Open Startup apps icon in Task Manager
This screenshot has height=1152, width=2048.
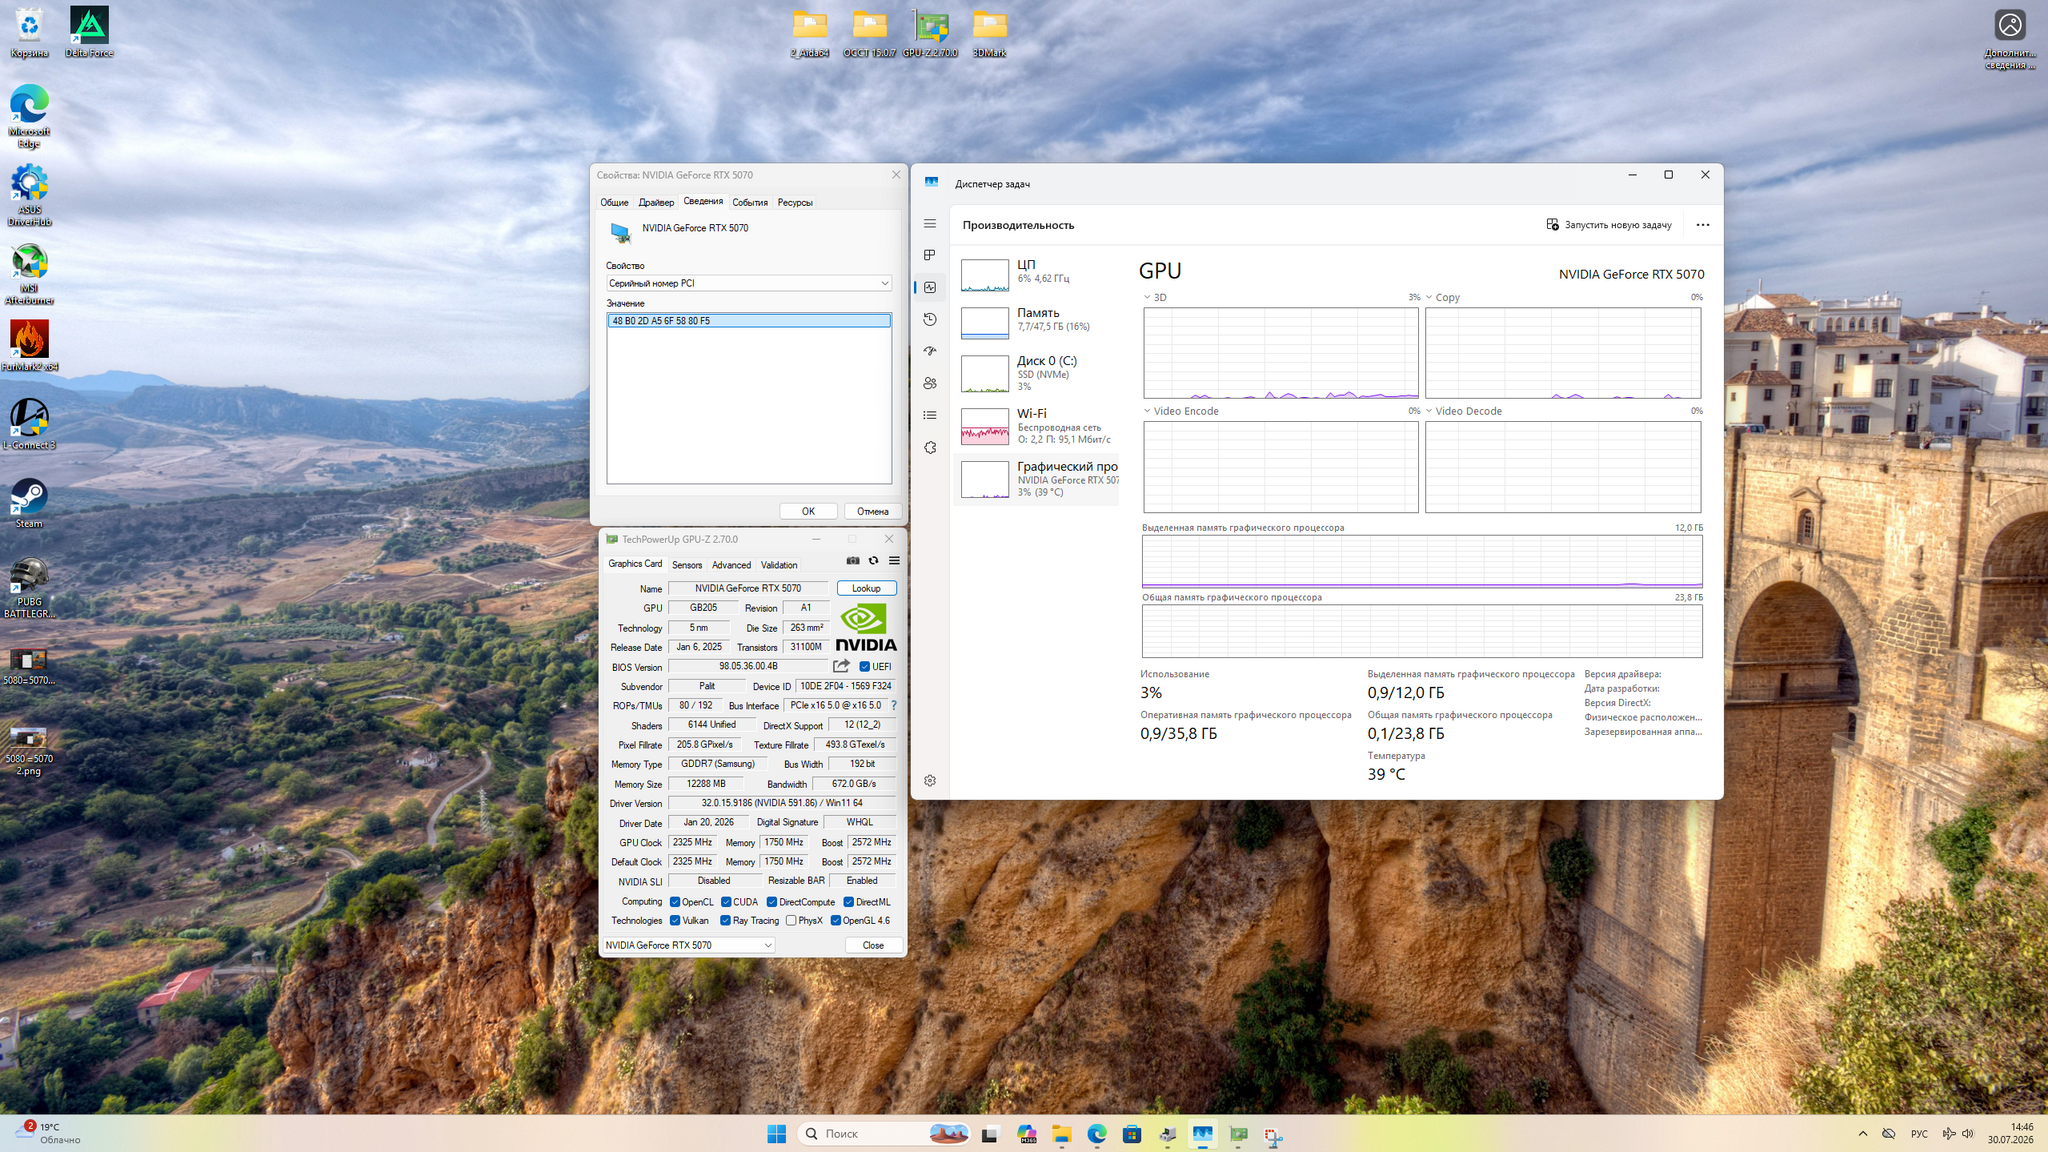[x=930, y=351]
